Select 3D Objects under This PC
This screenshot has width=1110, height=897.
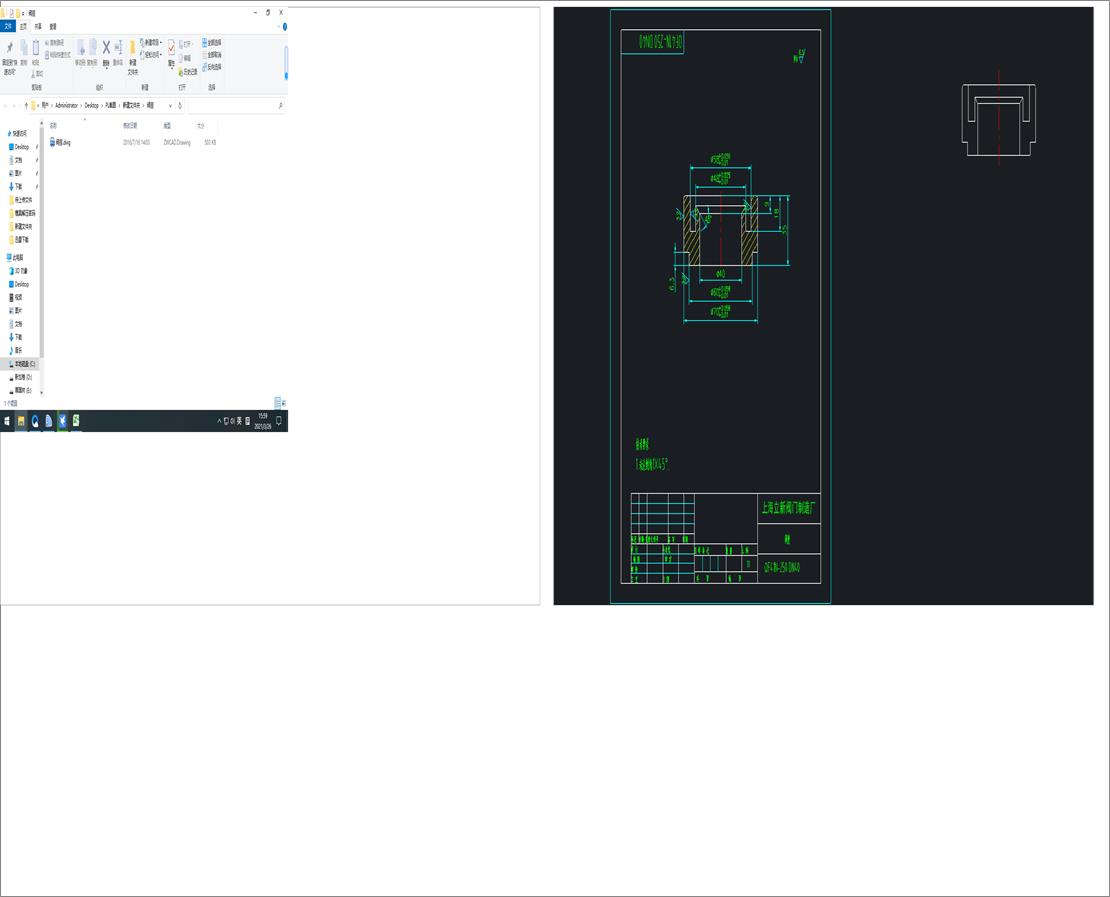click(18, 271)
